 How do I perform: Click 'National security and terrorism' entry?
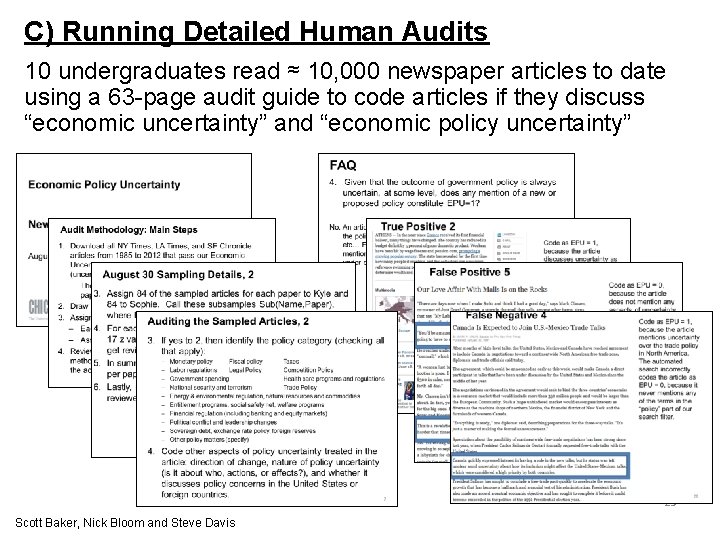click(211, 388)
